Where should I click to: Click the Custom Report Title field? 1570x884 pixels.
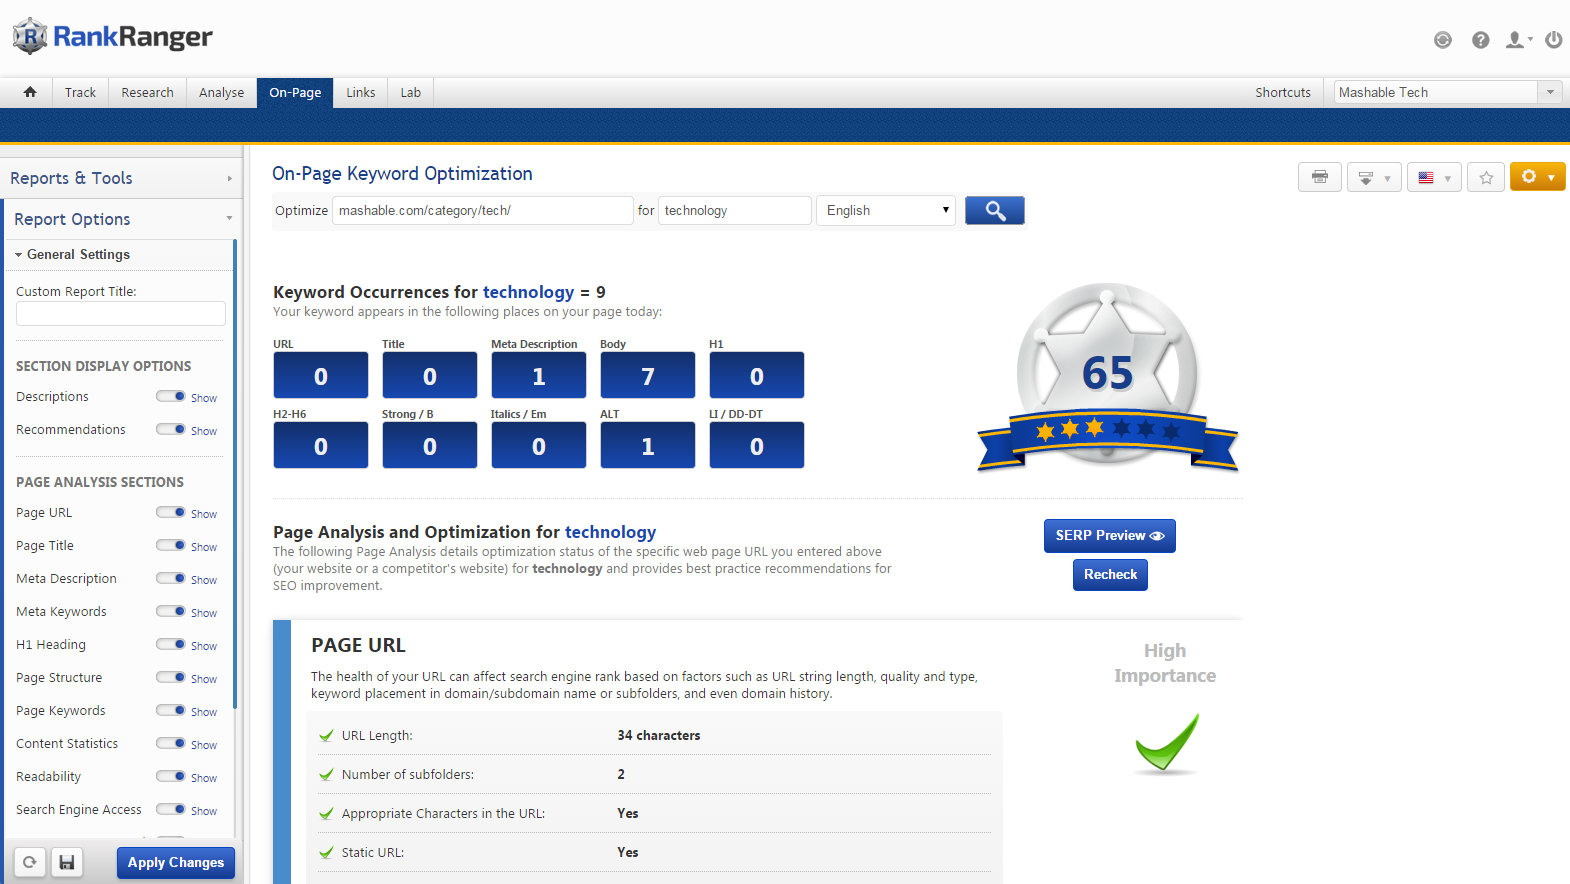coord(120,313)
